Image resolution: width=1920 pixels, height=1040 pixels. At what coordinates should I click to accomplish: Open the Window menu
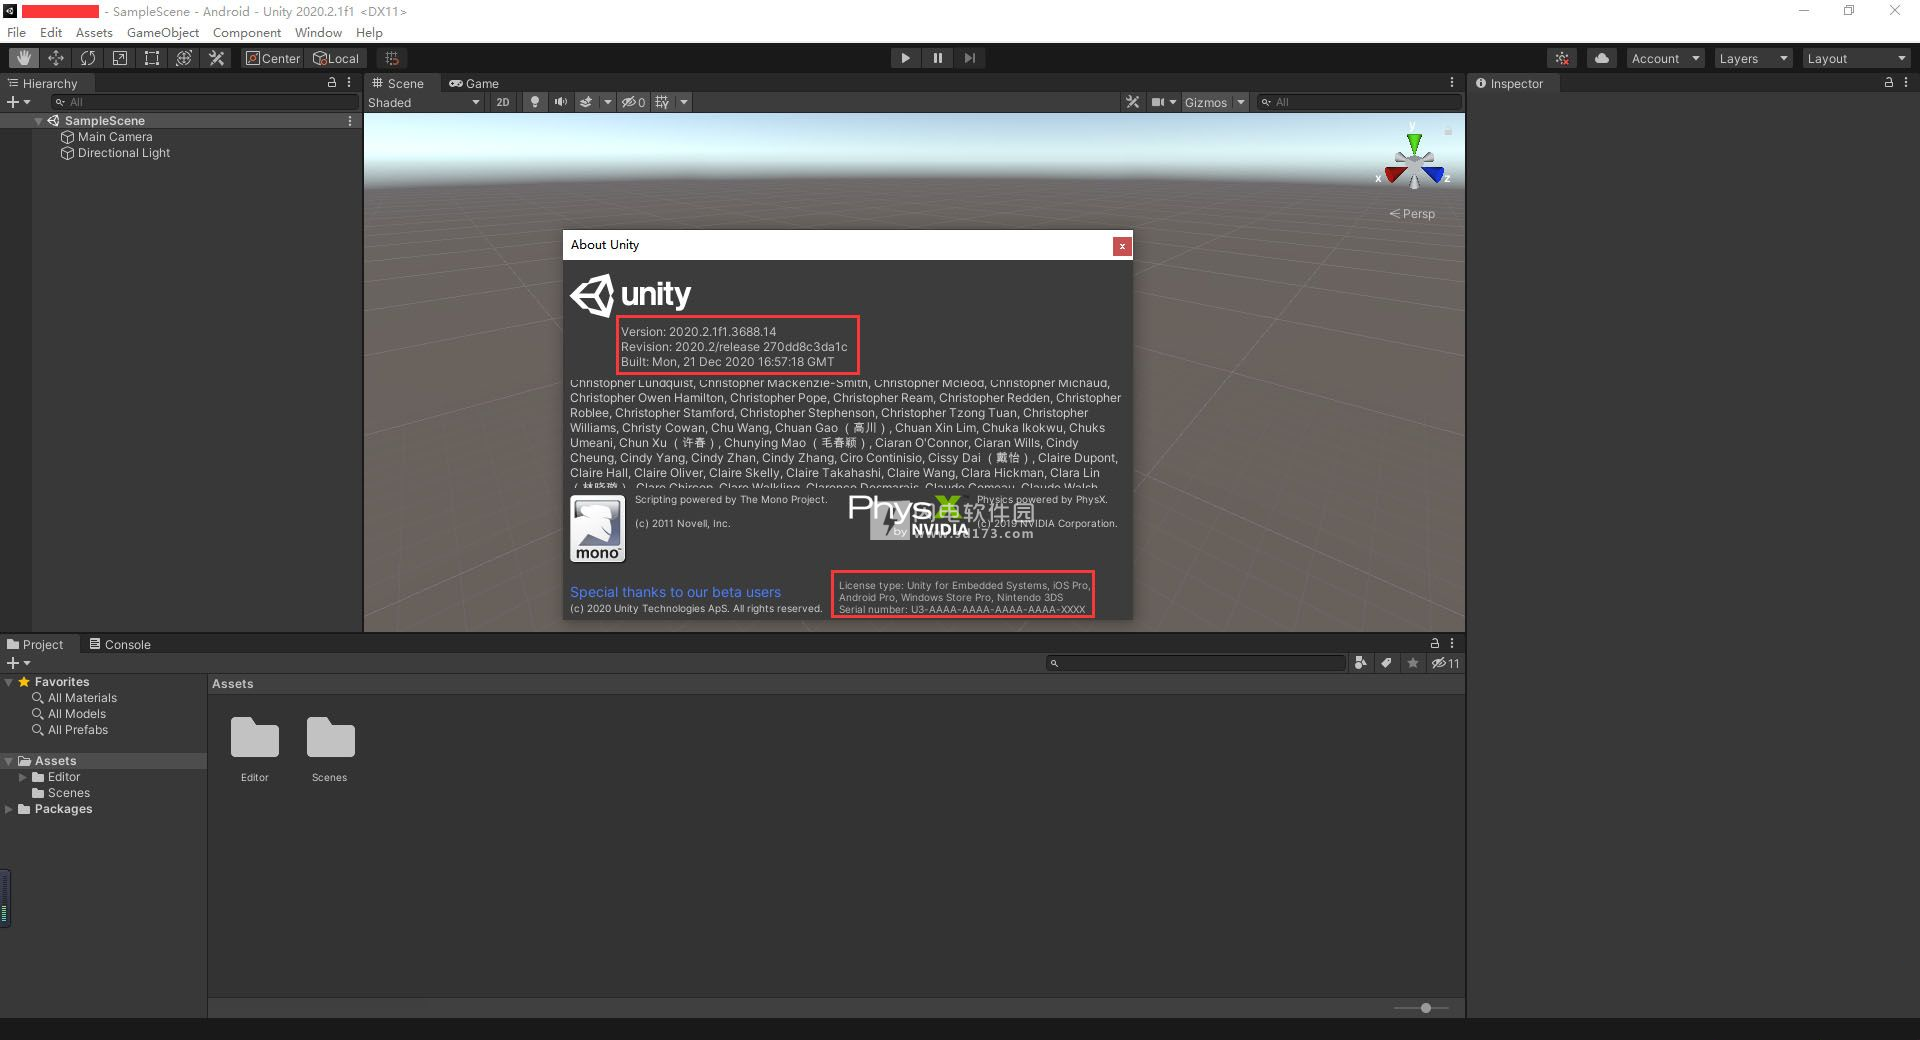pos(318,32)
